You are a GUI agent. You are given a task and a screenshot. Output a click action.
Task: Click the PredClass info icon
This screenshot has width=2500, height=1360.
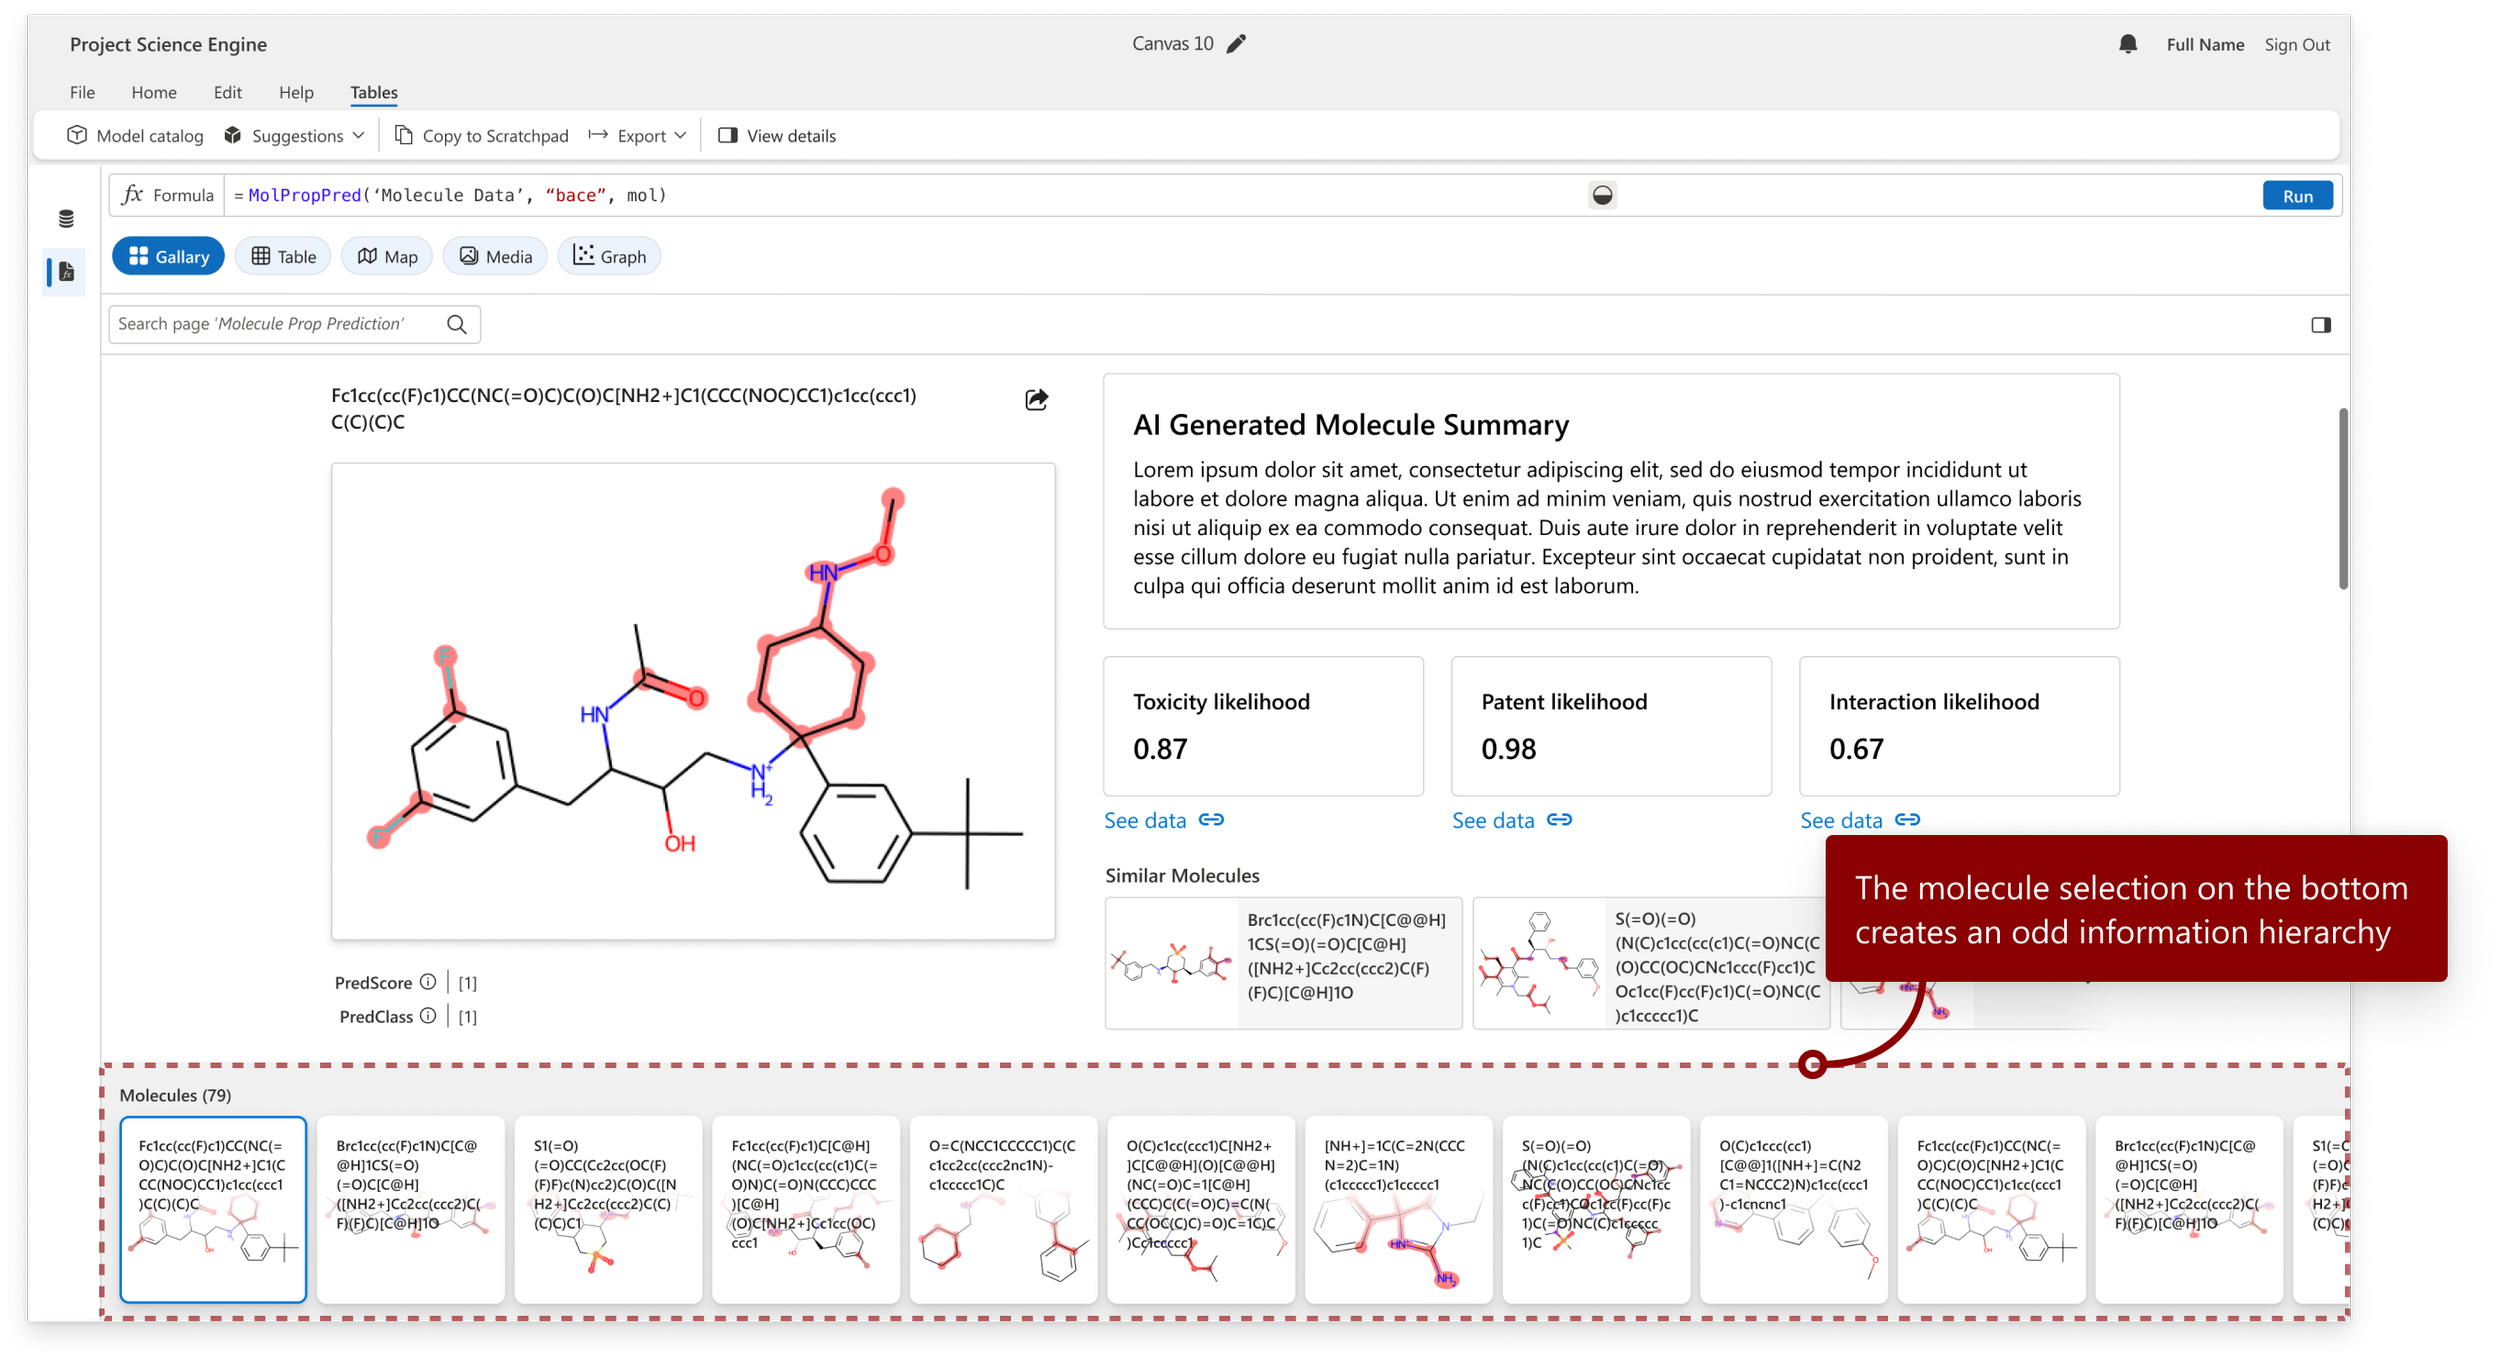(x=428, y=1016)
